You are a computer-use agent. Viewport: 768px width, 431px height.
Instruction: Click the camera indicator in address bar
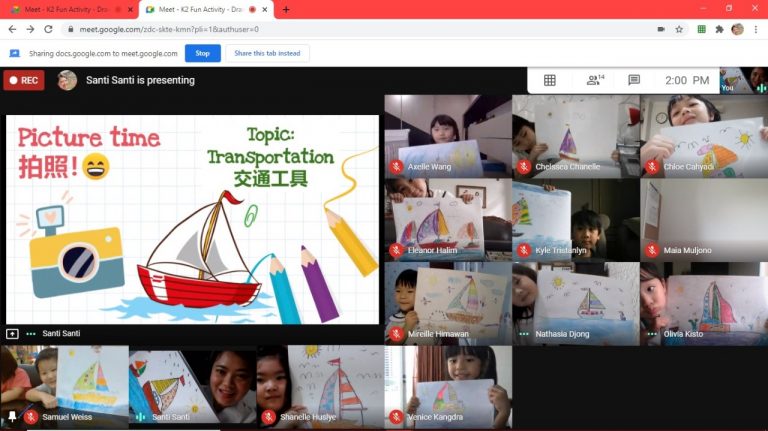tap(661, 30)
